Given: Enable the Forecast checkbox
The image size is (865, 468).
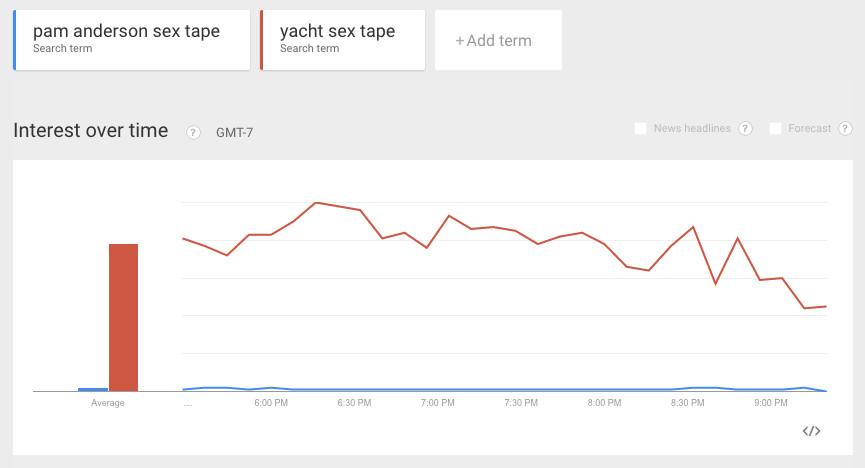Looking at the screenshot, I should [x=775, y=129].
